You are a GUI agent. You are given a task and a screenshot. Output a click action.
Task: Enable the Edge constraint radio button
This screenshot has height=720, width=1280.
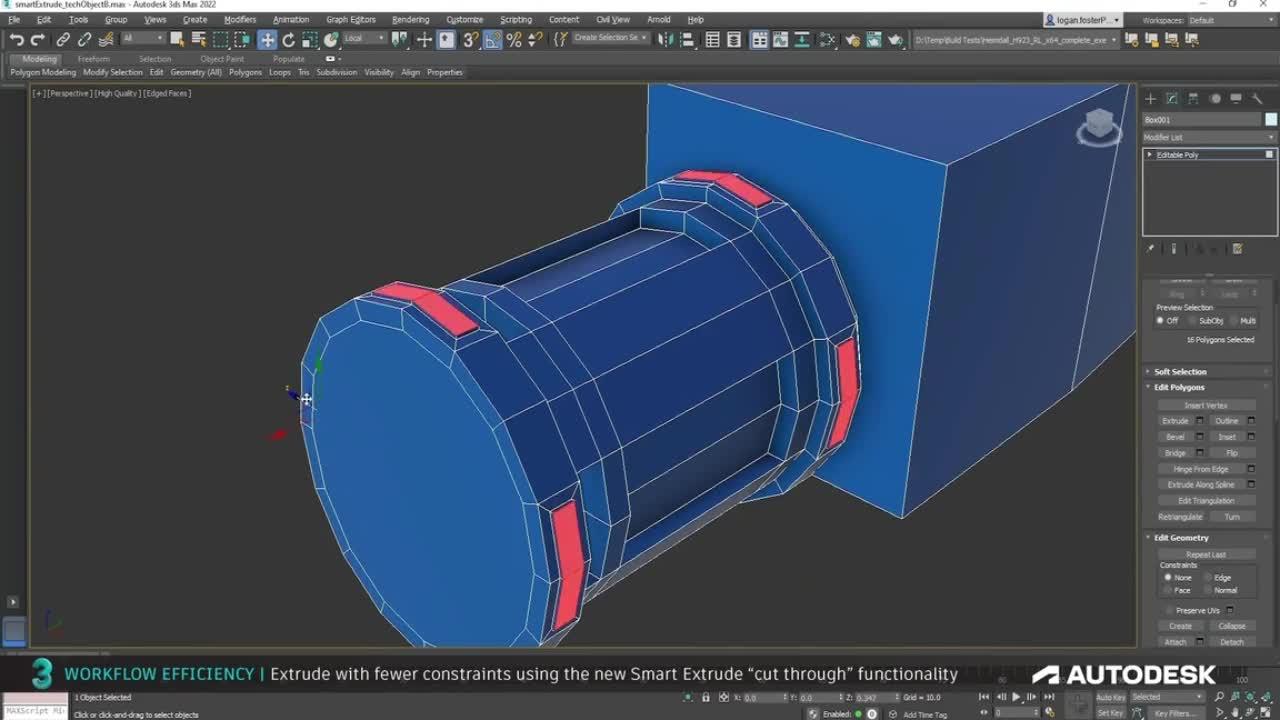click(x=1211, y=577)
